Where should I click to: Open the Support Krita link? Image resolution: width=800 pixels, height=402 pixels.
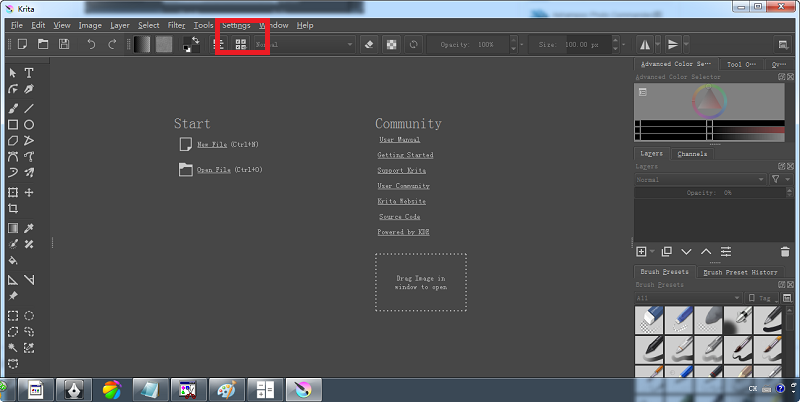pyautogui.click(x=402, y=170)
